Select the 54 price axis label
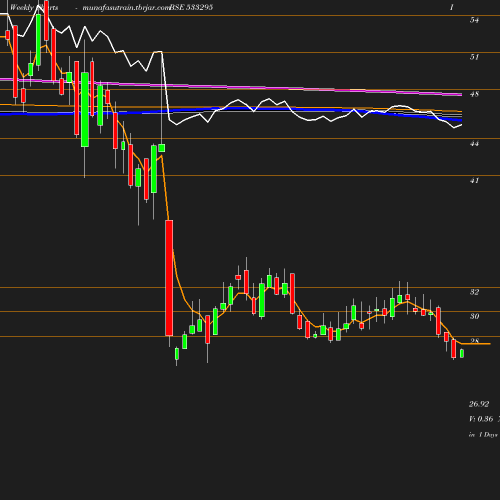This screenshot has width=500, height=500. pyautogui.click(x=474, y=20)
